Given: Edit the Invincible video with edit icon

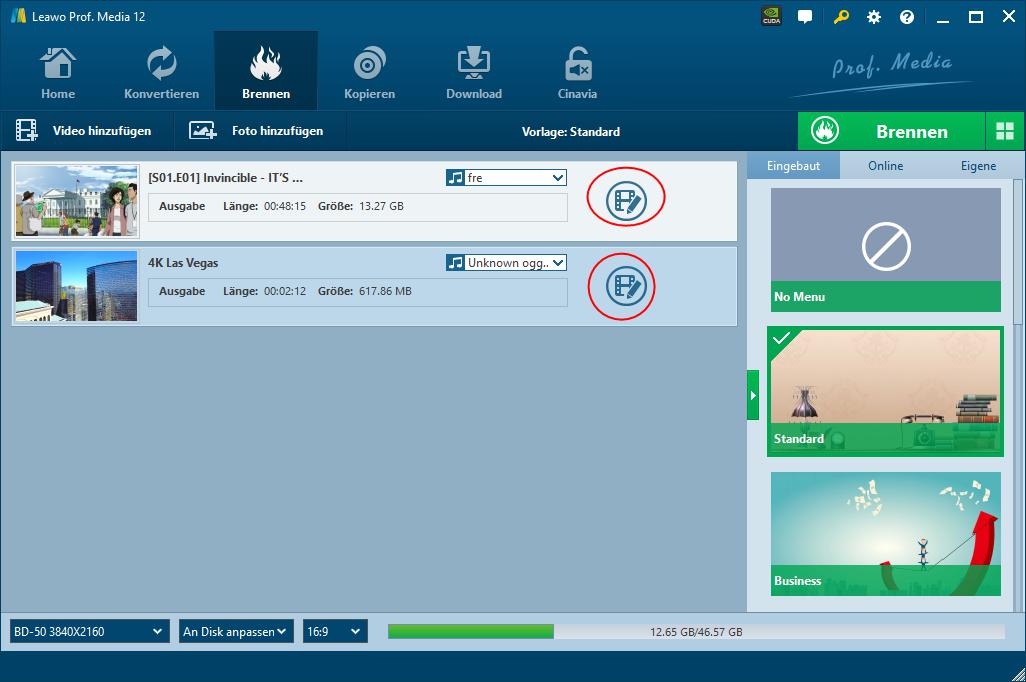Looking at the screenshot, I should tap(626, 201).
